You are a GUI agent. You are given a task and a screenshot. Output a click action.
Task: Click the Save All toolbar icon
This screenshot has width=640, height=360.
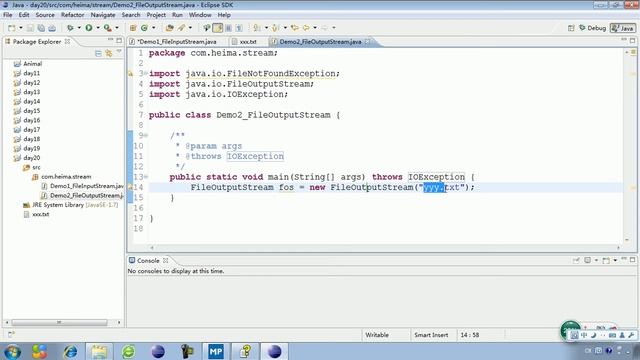point(41,28)
